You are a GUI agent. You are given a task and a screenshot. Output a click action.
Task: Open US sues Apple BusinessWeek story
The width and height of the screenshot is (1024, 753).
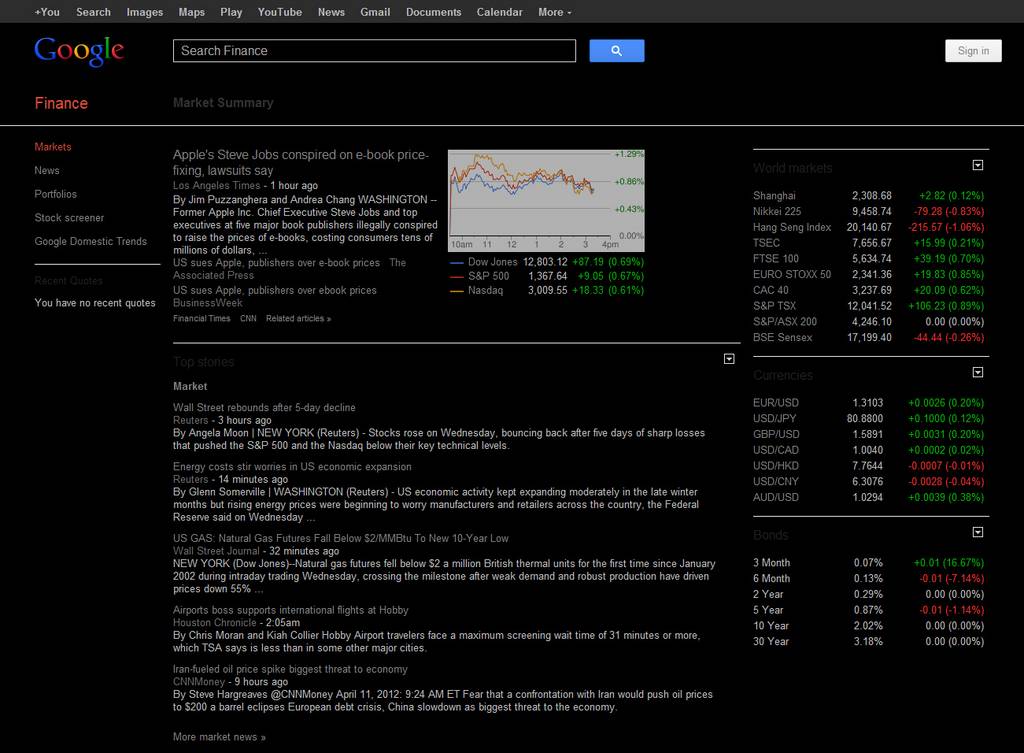click(275, 290)
